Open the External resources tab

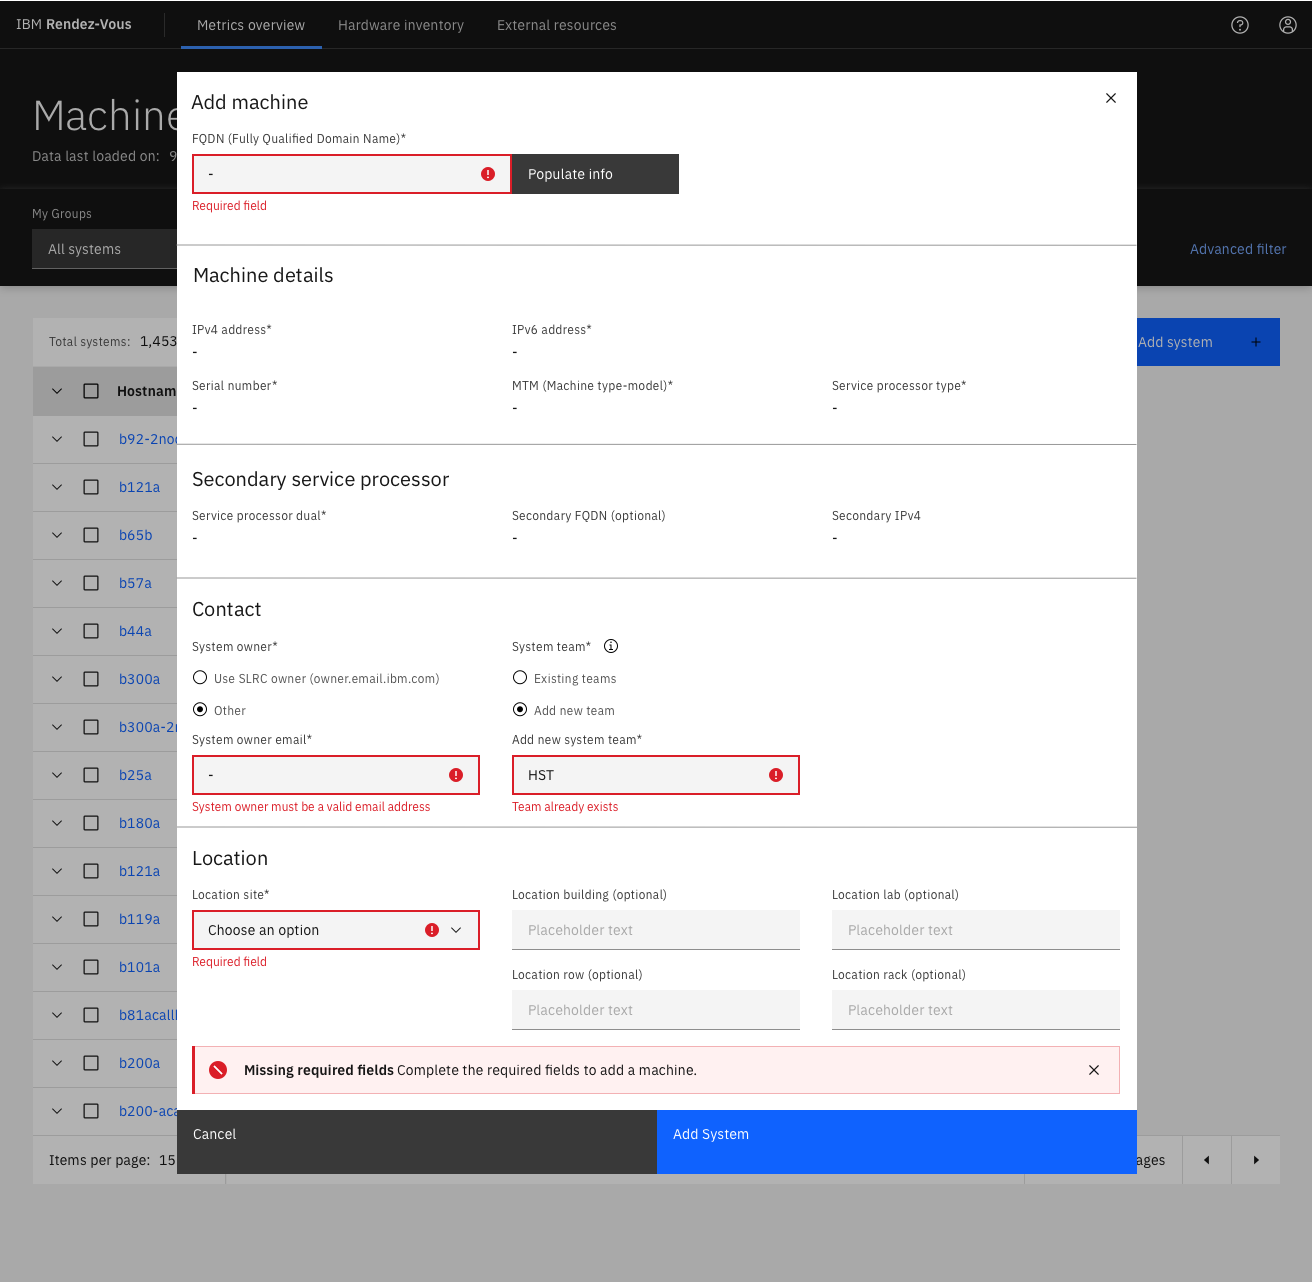[x=556, y=25]
